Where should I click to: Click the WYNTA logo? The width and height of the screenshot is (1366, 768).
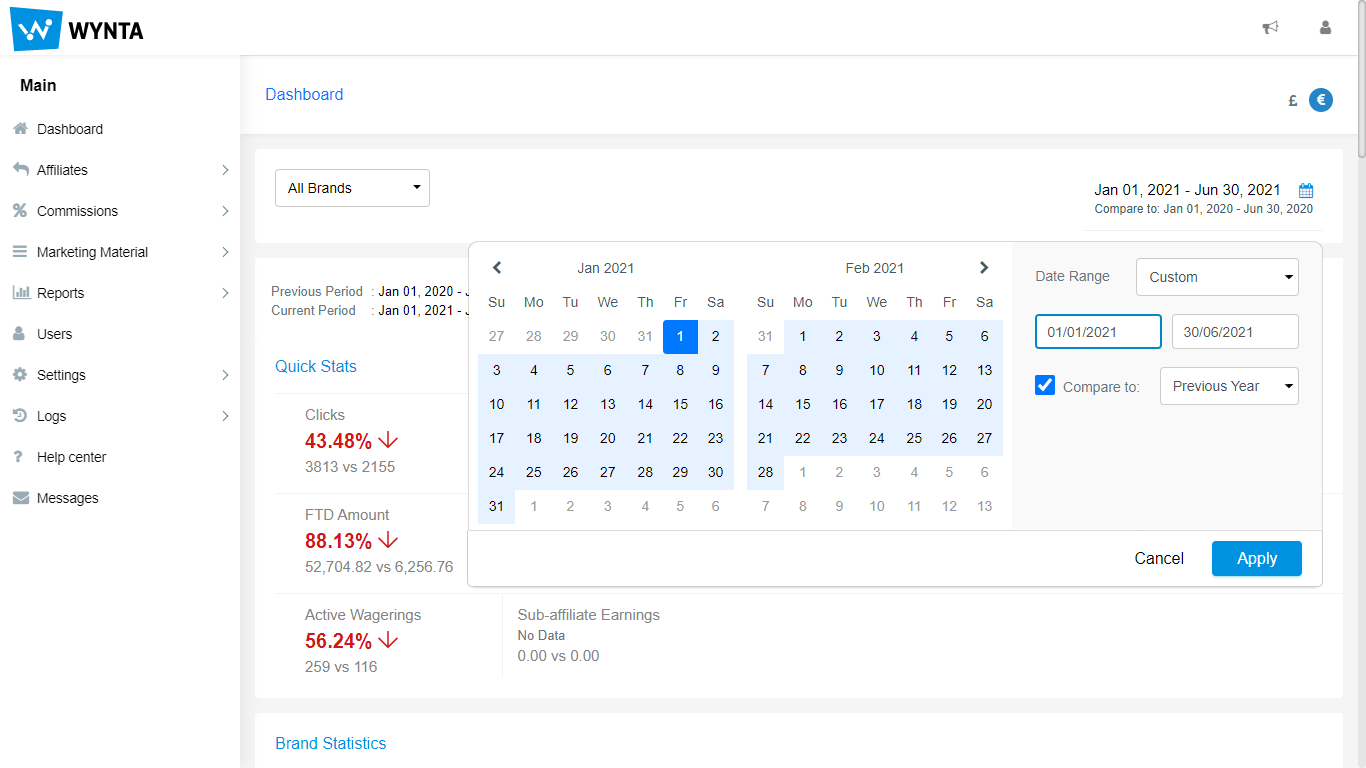(x=77, y=29)
